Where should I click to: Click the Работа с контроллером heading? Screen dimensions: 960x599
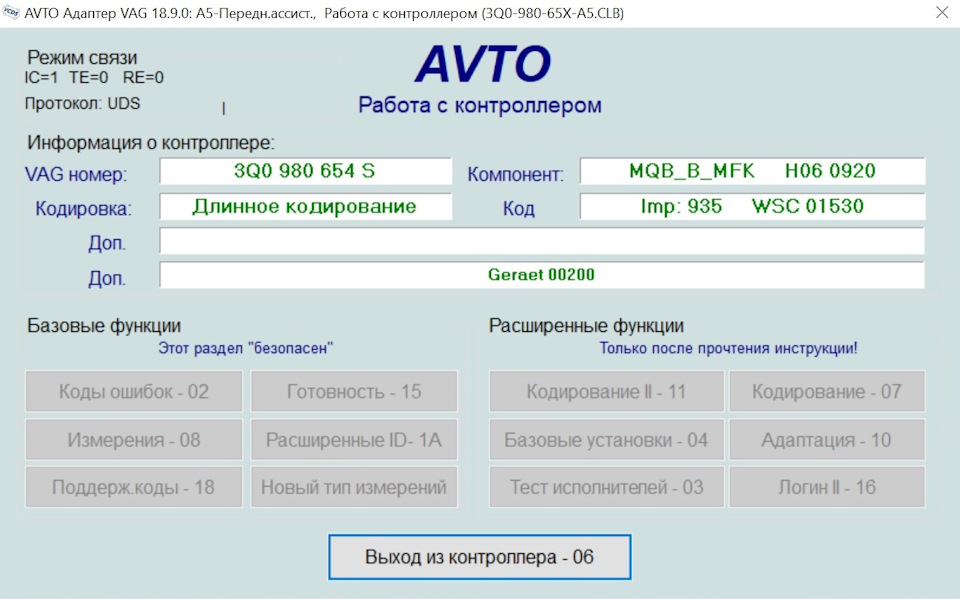tap(480, 105)
